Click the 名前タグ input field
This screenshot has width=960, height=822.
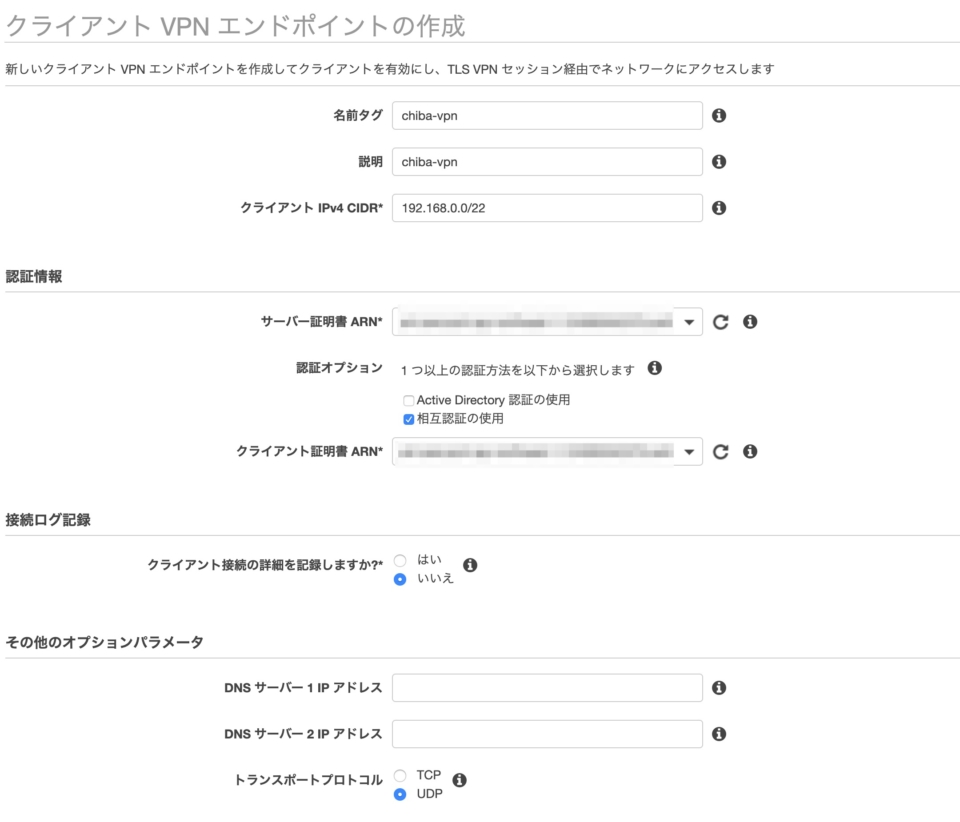tap(547, 115)
